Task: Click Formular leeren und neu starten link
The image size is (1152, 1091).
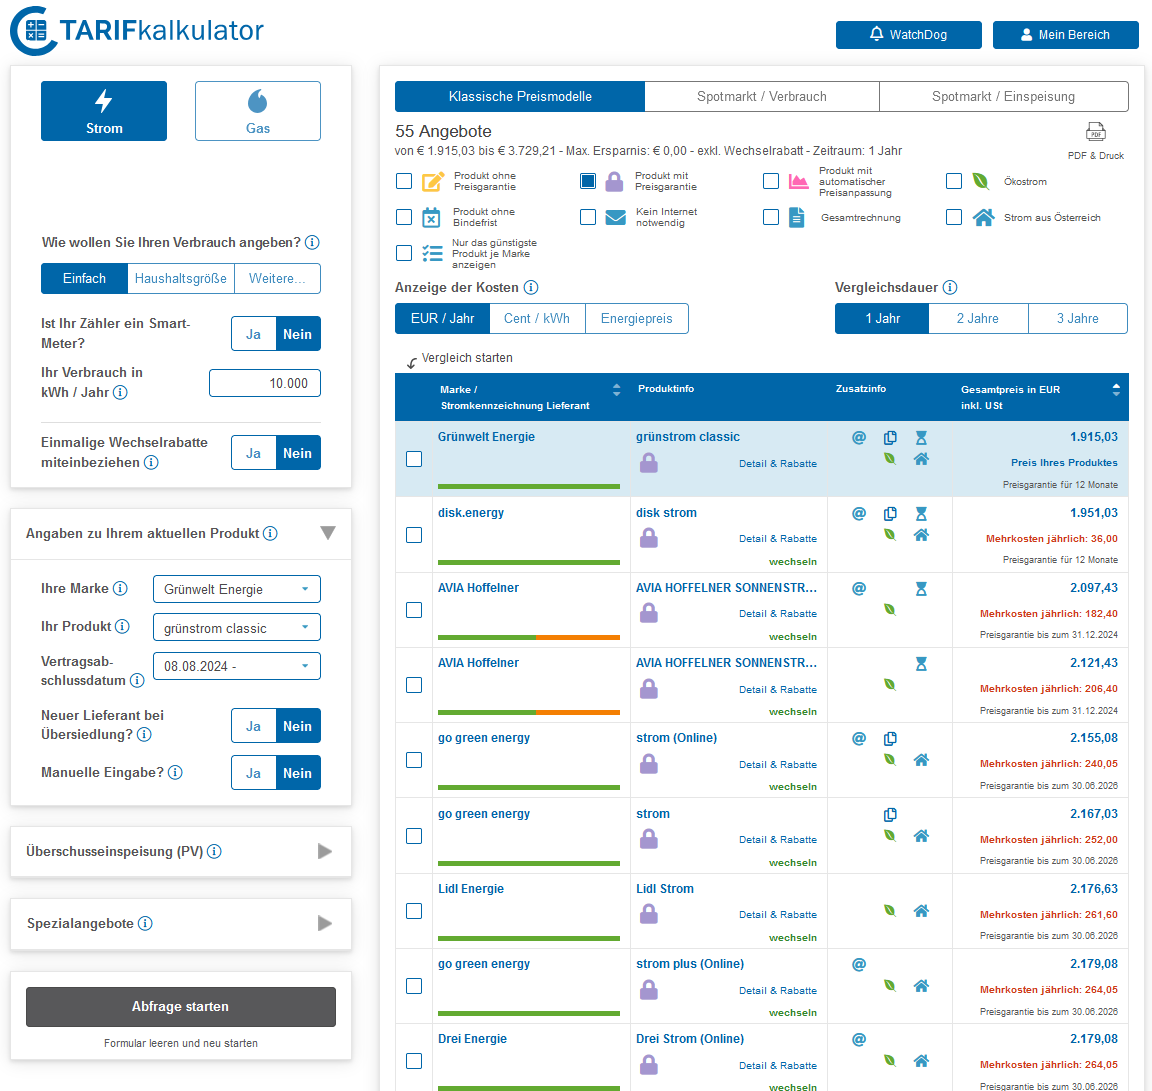Action: click(181, 1043)
